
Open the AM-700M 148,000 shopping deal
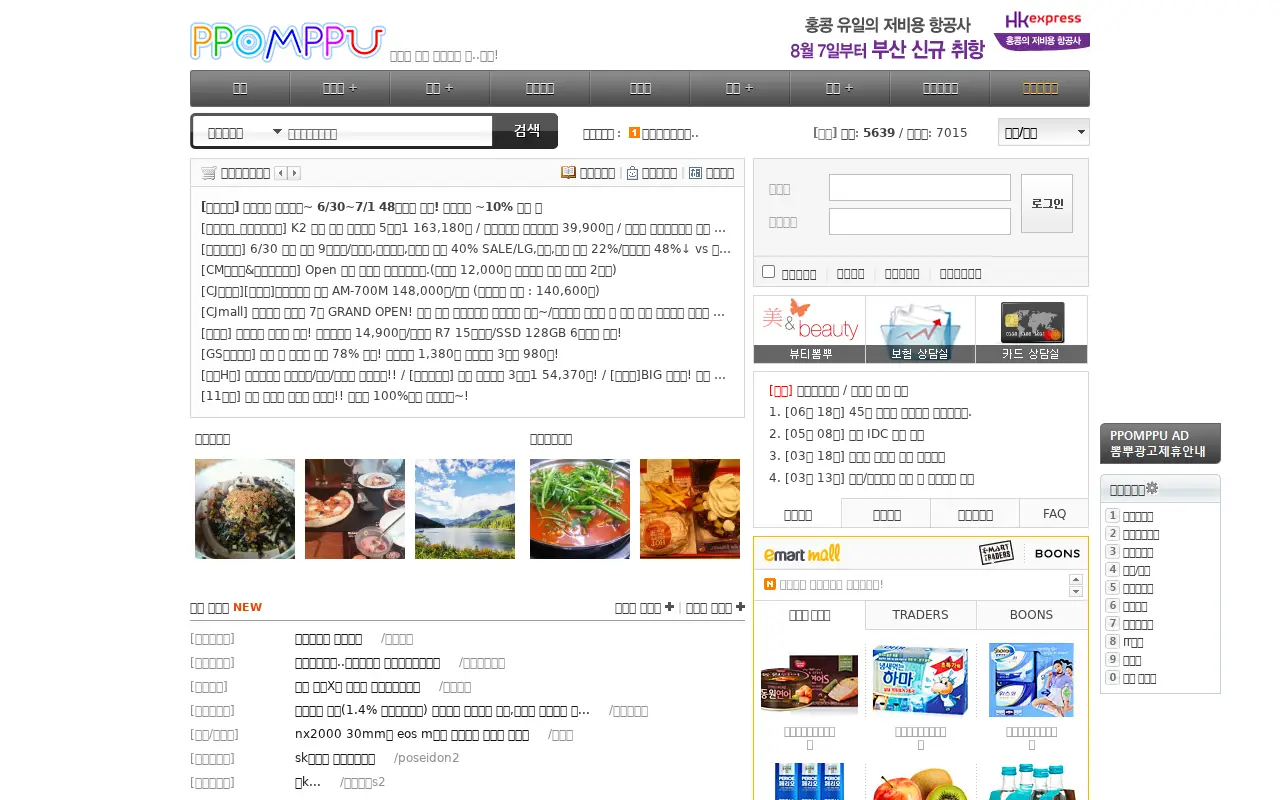coord(400,291)
